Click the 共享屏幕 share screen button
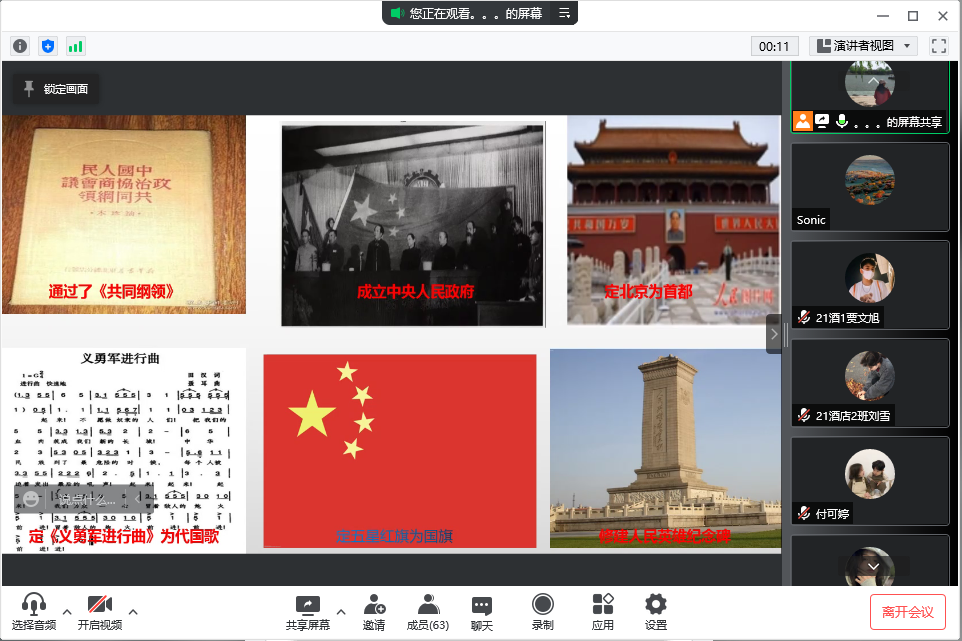962x641 pixels. pos(307,611)
